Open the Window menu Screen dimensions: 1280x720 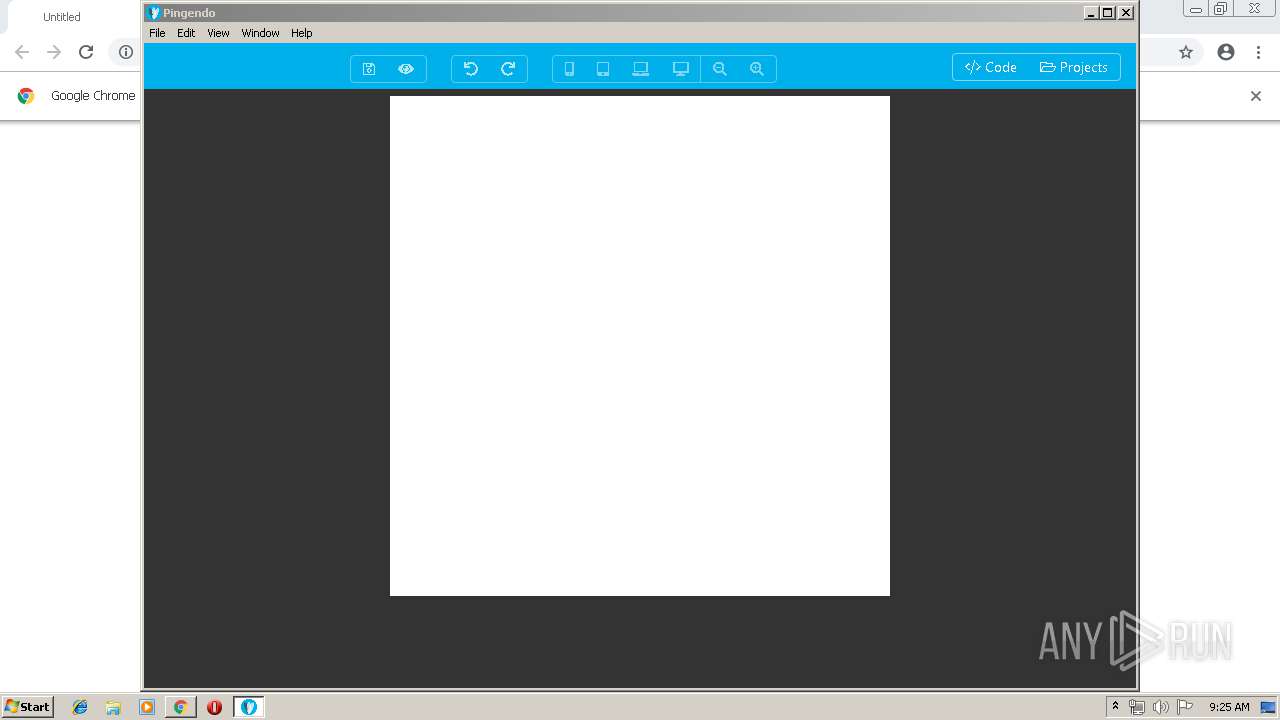[260, 33]
